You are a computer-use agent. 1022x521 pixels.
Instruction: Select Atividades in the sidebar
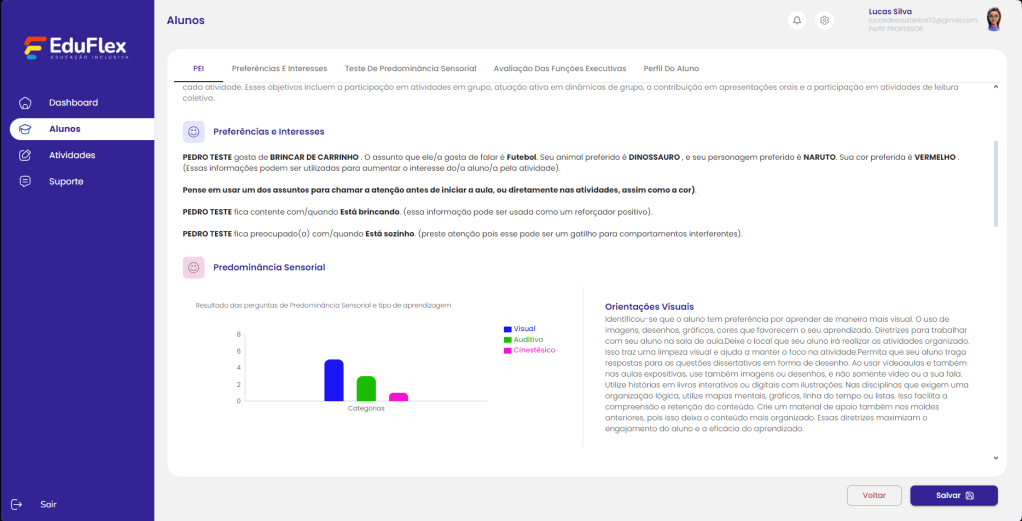(72, 155)
